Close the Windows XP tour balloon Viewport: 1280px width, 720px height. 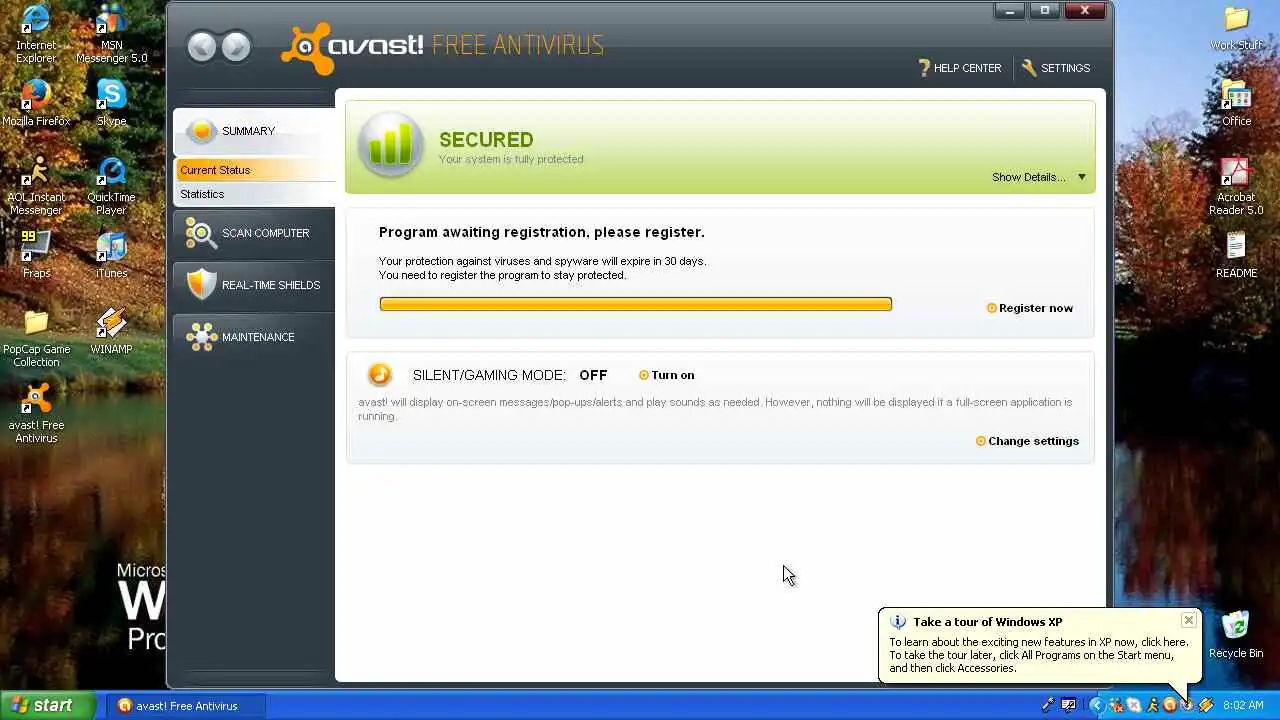tap(1188, 620)
